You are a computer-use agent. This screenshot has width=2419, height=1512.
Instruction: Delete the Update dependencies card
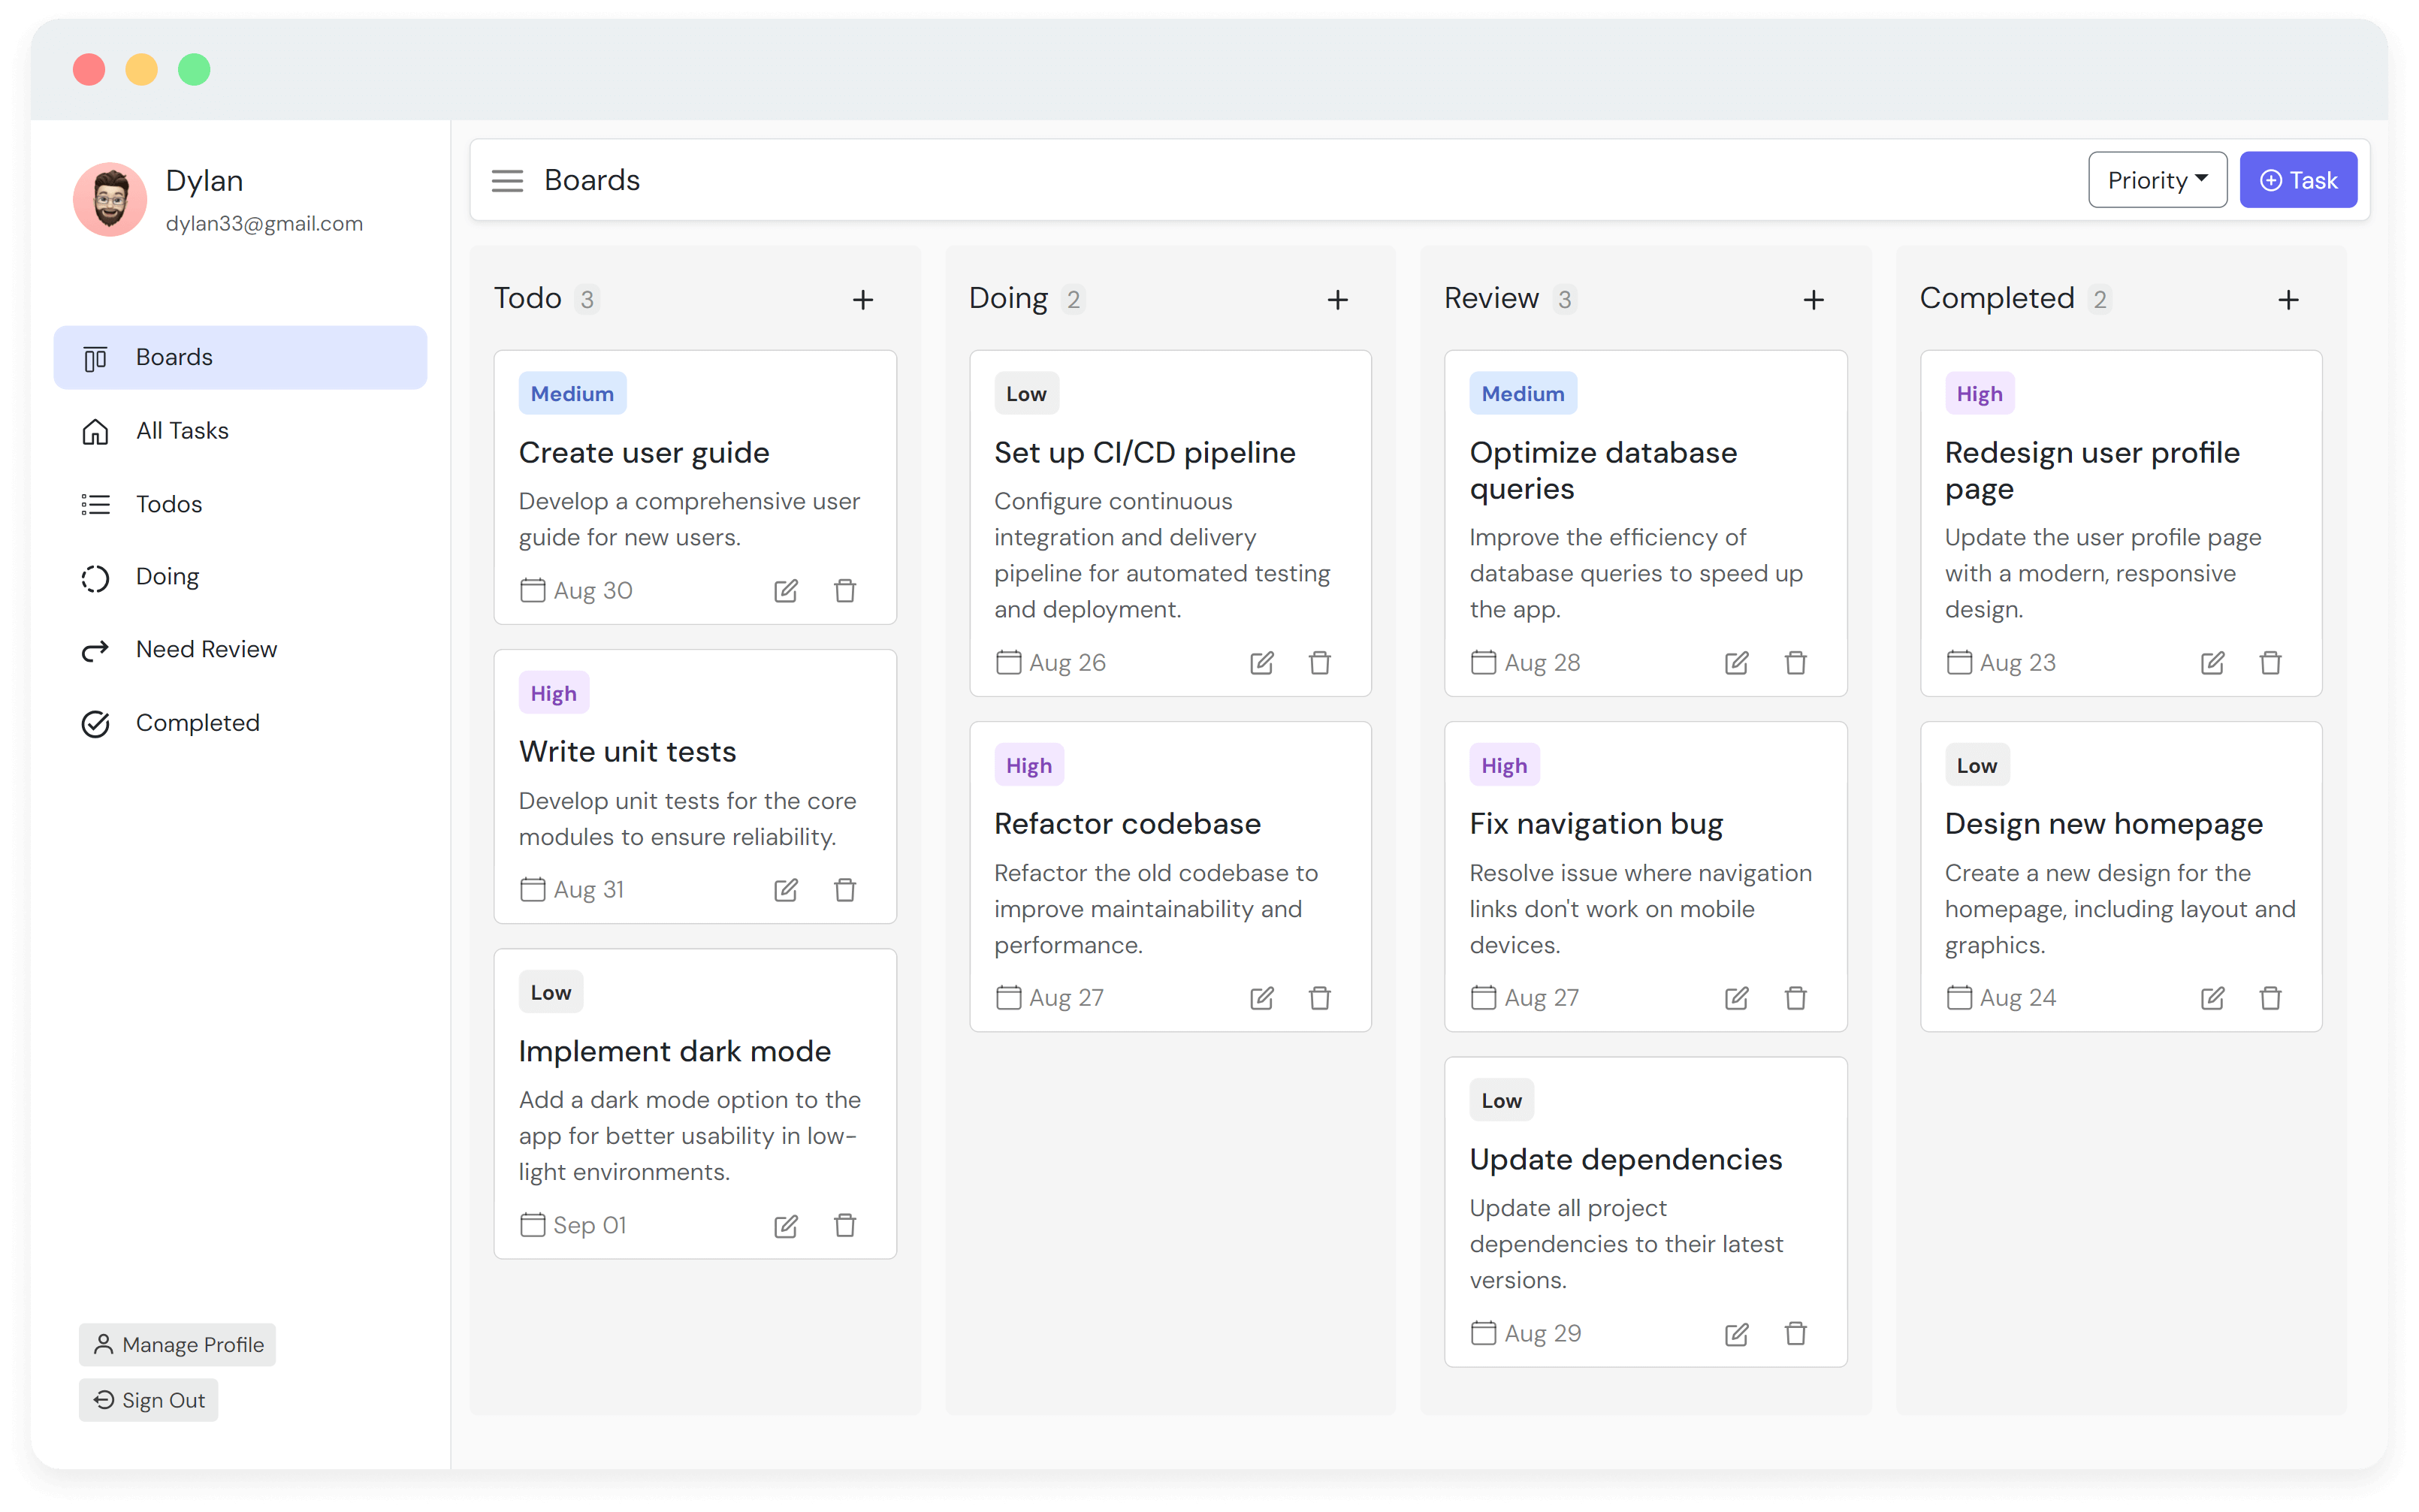[1795, 1334]
